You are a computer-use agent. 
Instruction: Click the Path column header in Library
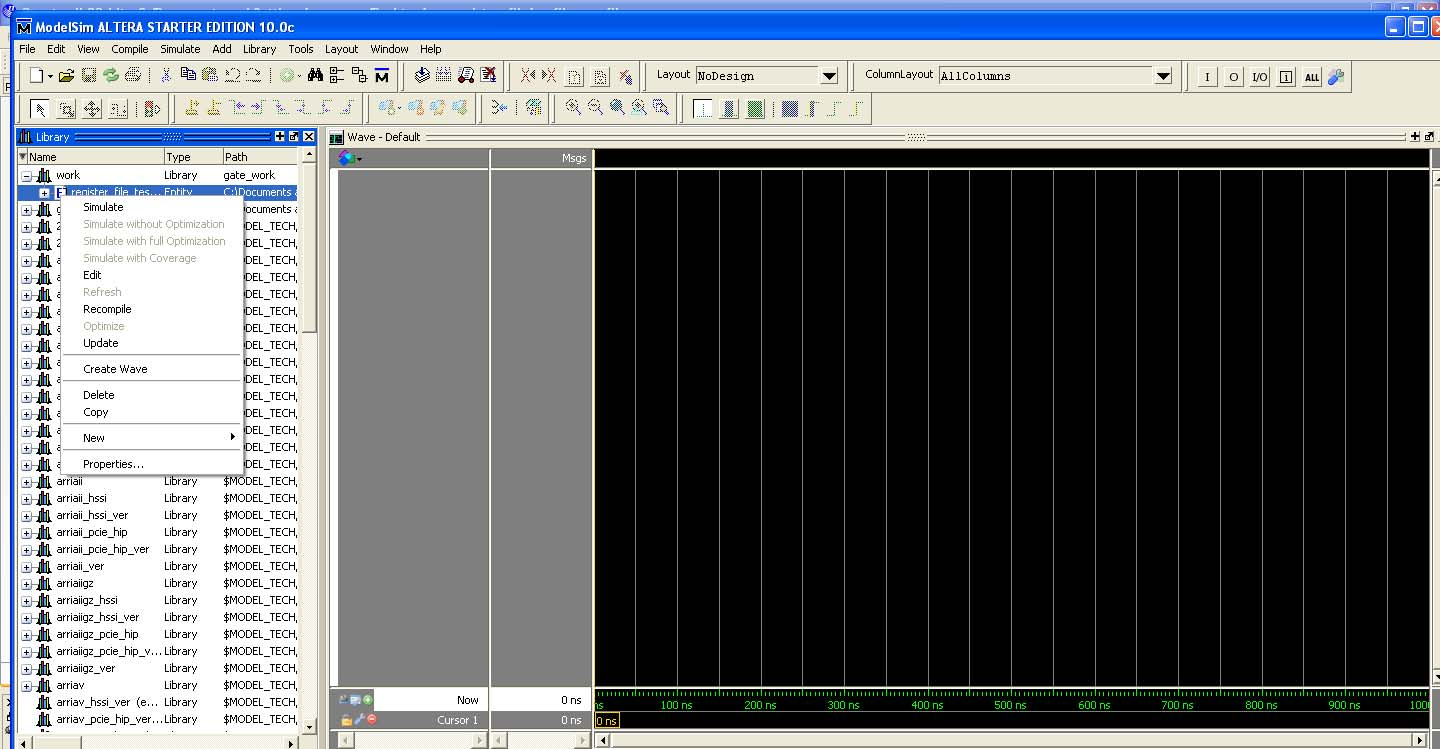260,157
